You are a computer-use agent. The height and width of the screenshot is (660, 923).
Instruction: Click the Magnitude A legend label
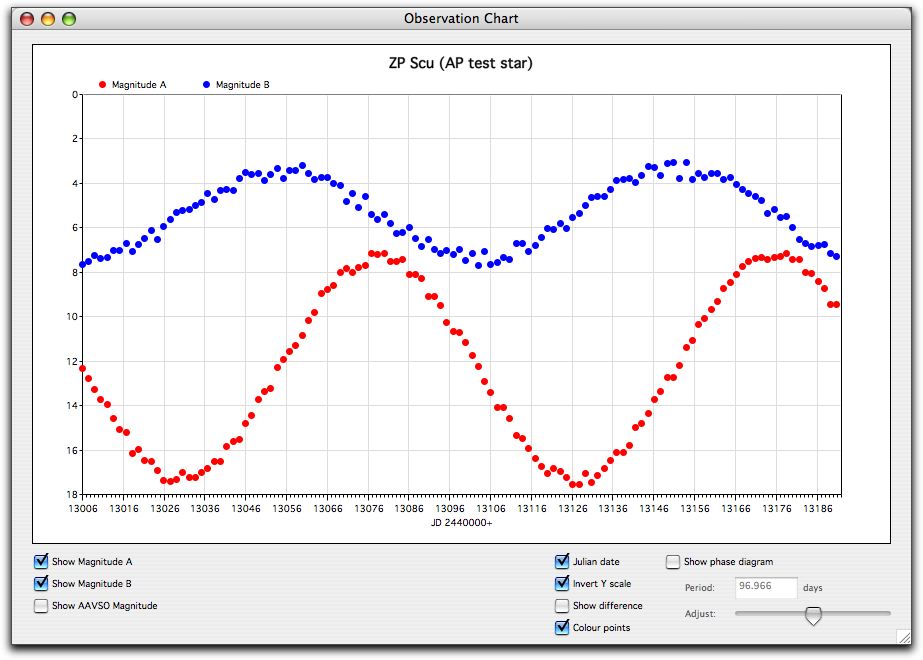[x=139, y=86]
